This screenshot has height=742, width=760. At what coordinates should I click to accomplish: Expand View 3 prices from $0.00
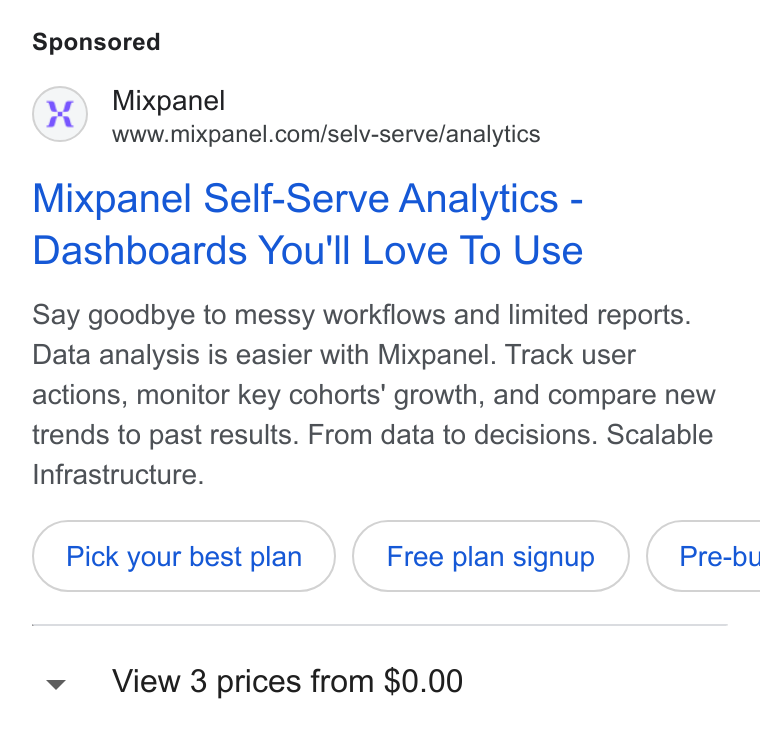point(287,681)
